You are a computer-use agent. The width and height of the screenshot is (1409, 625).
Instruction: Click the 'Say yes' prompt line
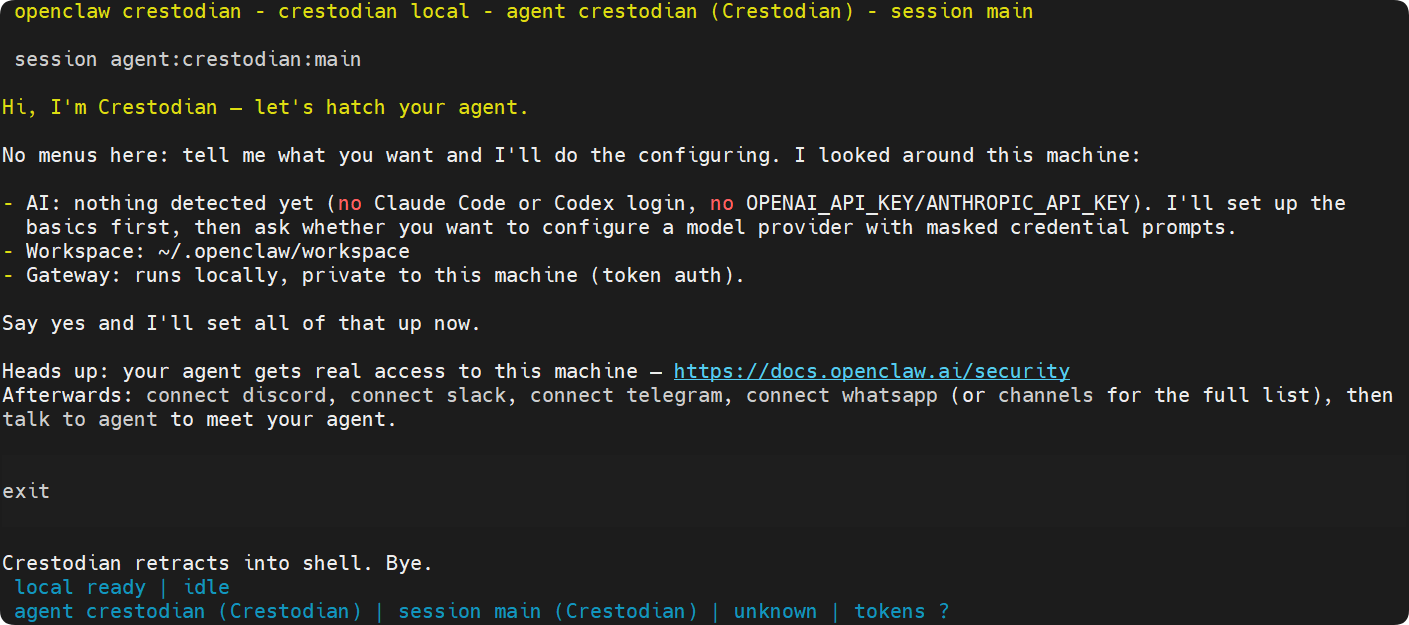(x=241, y=323)
